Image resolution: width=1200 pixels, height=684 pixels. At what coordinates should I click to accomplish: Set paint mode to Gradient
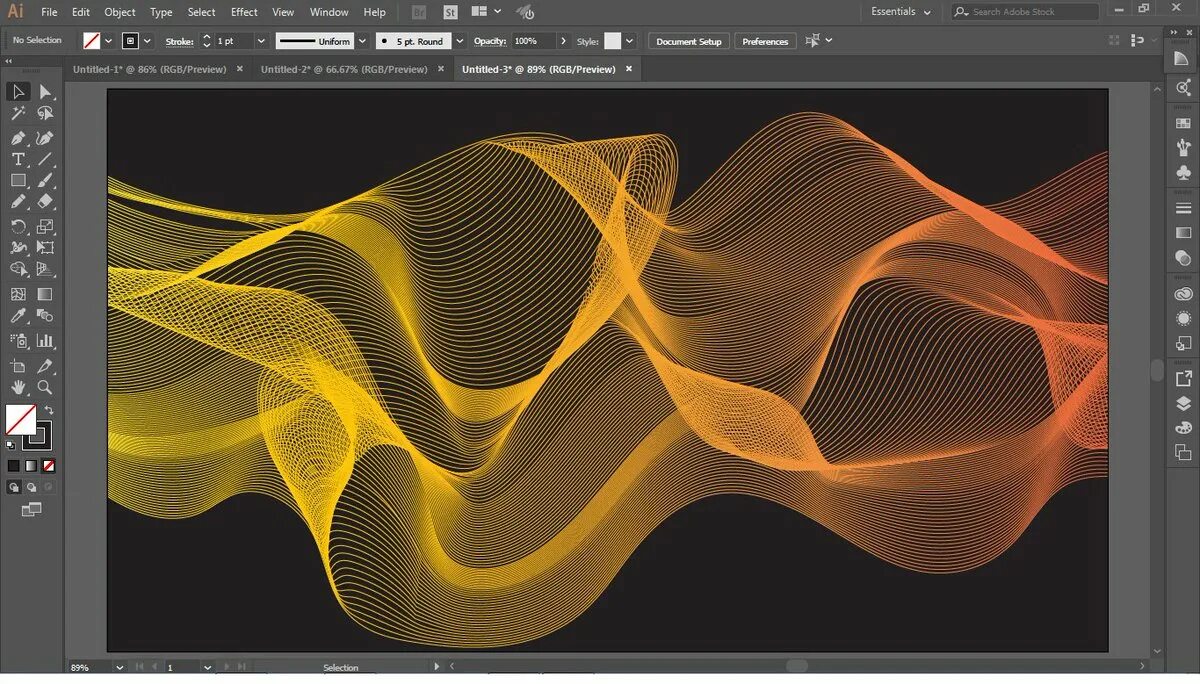click(31, 466)
